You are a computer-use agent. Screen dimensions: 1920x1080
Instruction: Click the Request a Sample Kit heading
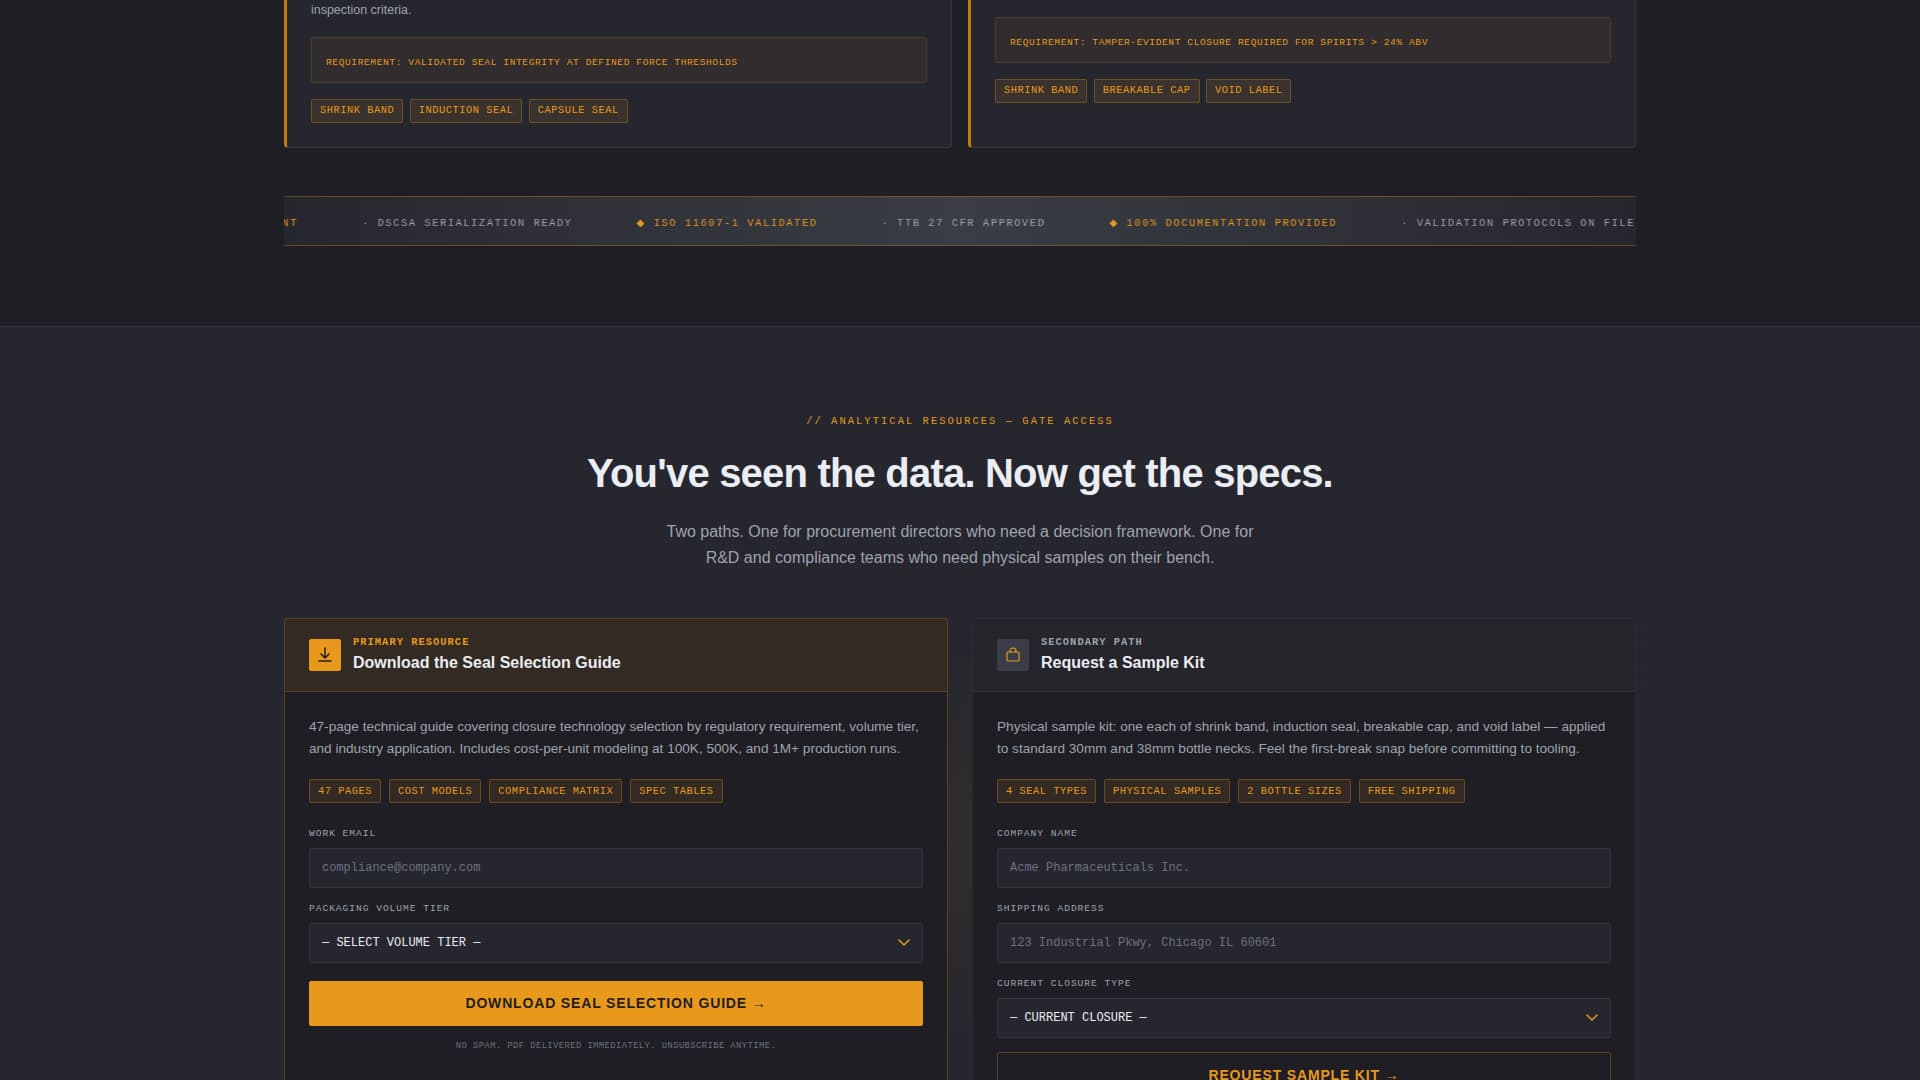[x=1122, y=663]
